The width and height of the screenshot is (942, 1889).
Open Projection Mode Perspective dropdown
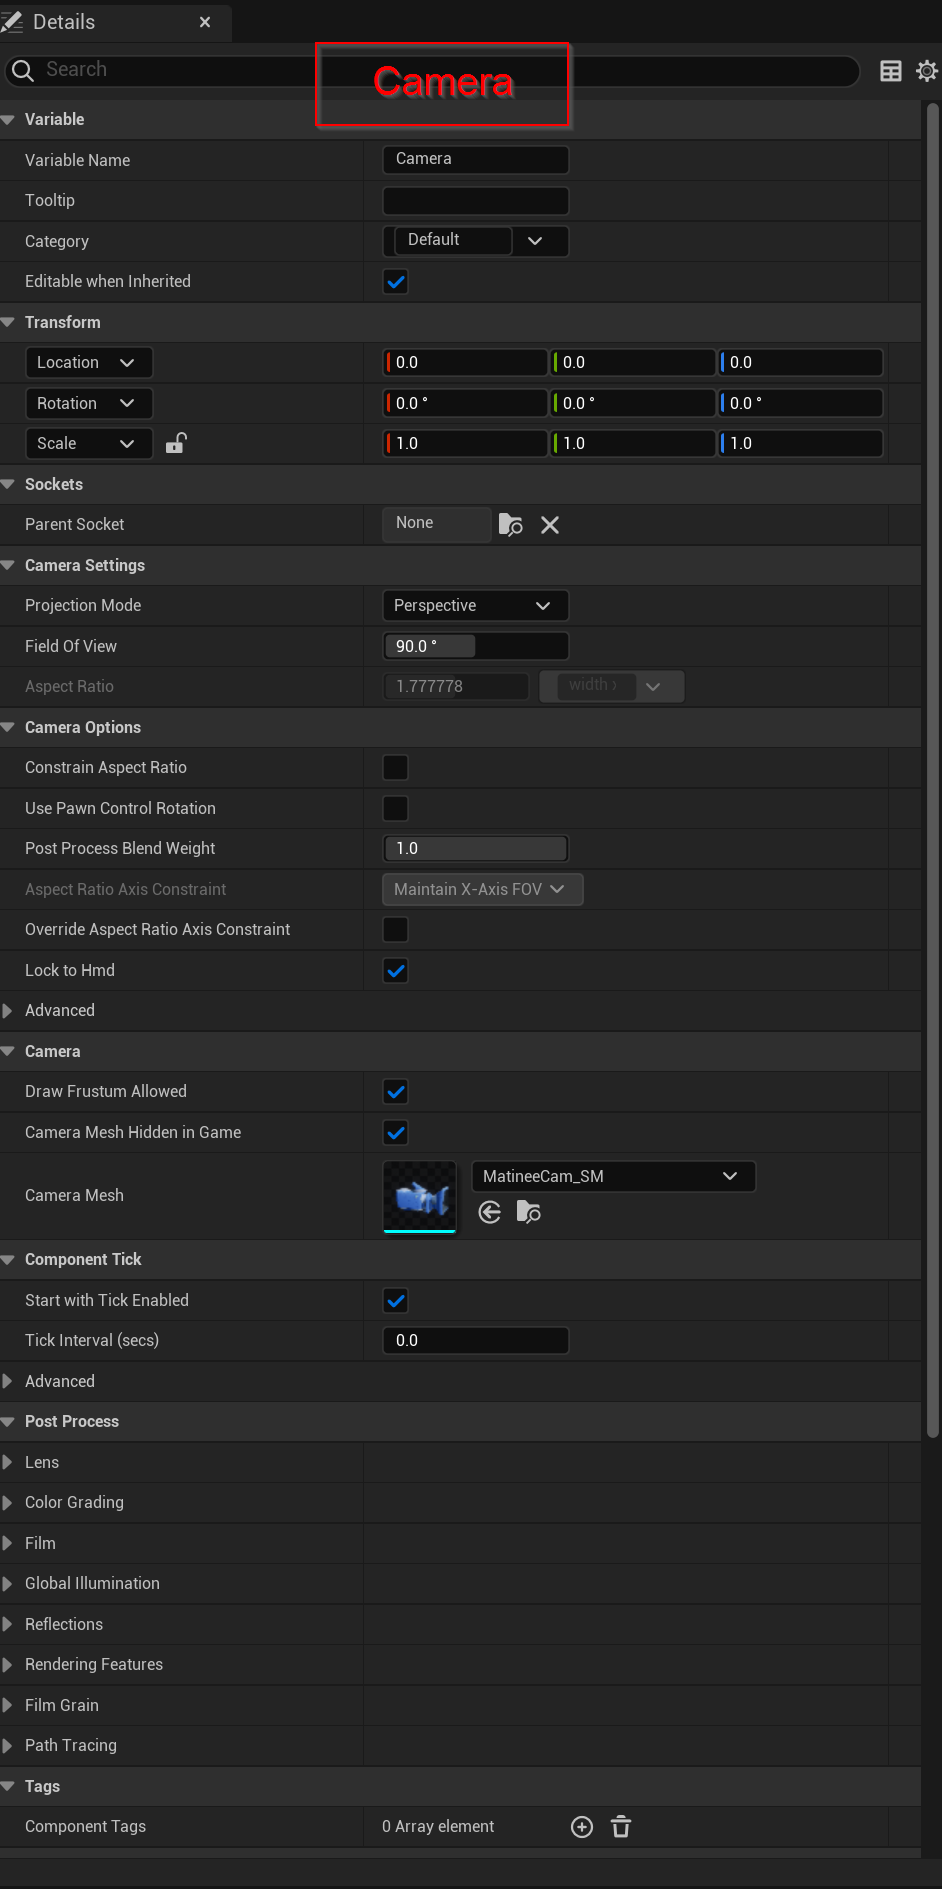pos(476,606)
